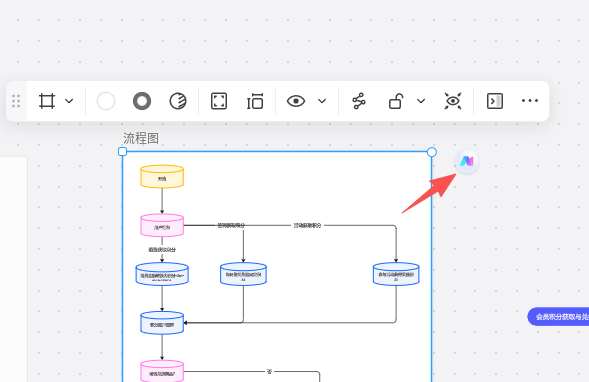Open the gray border color ring
589x382 pixels.
click(x=142, y=101)
